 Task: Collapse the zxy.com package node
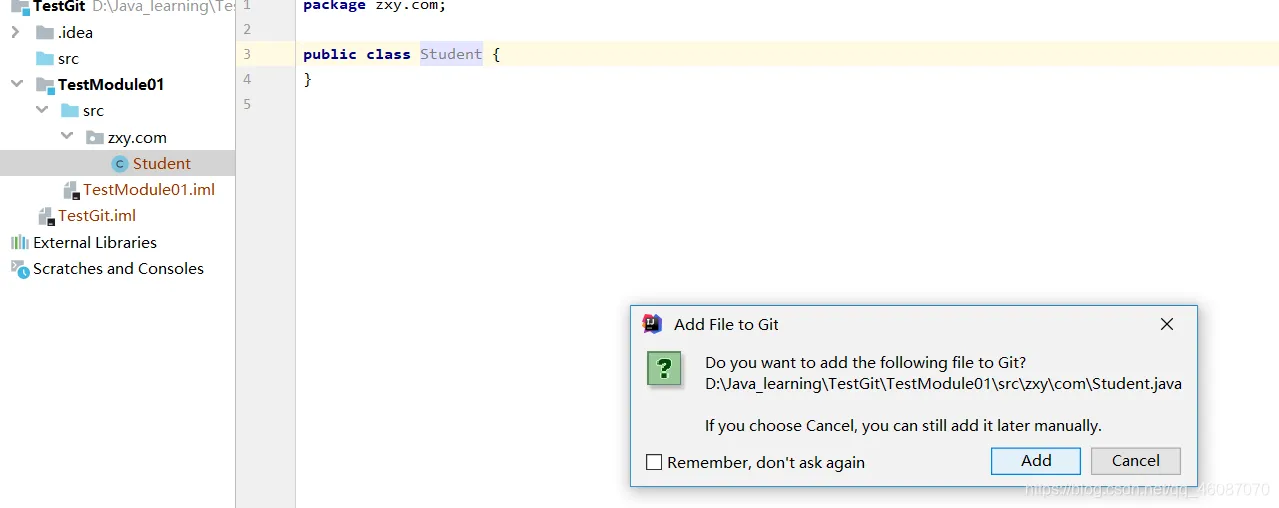tap(66, 137)
